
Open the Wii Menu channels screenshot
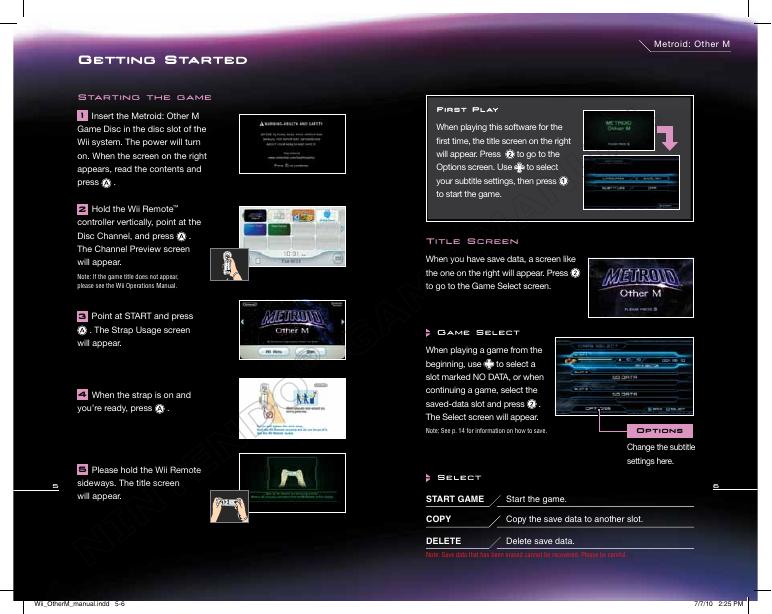click(292, 236)
